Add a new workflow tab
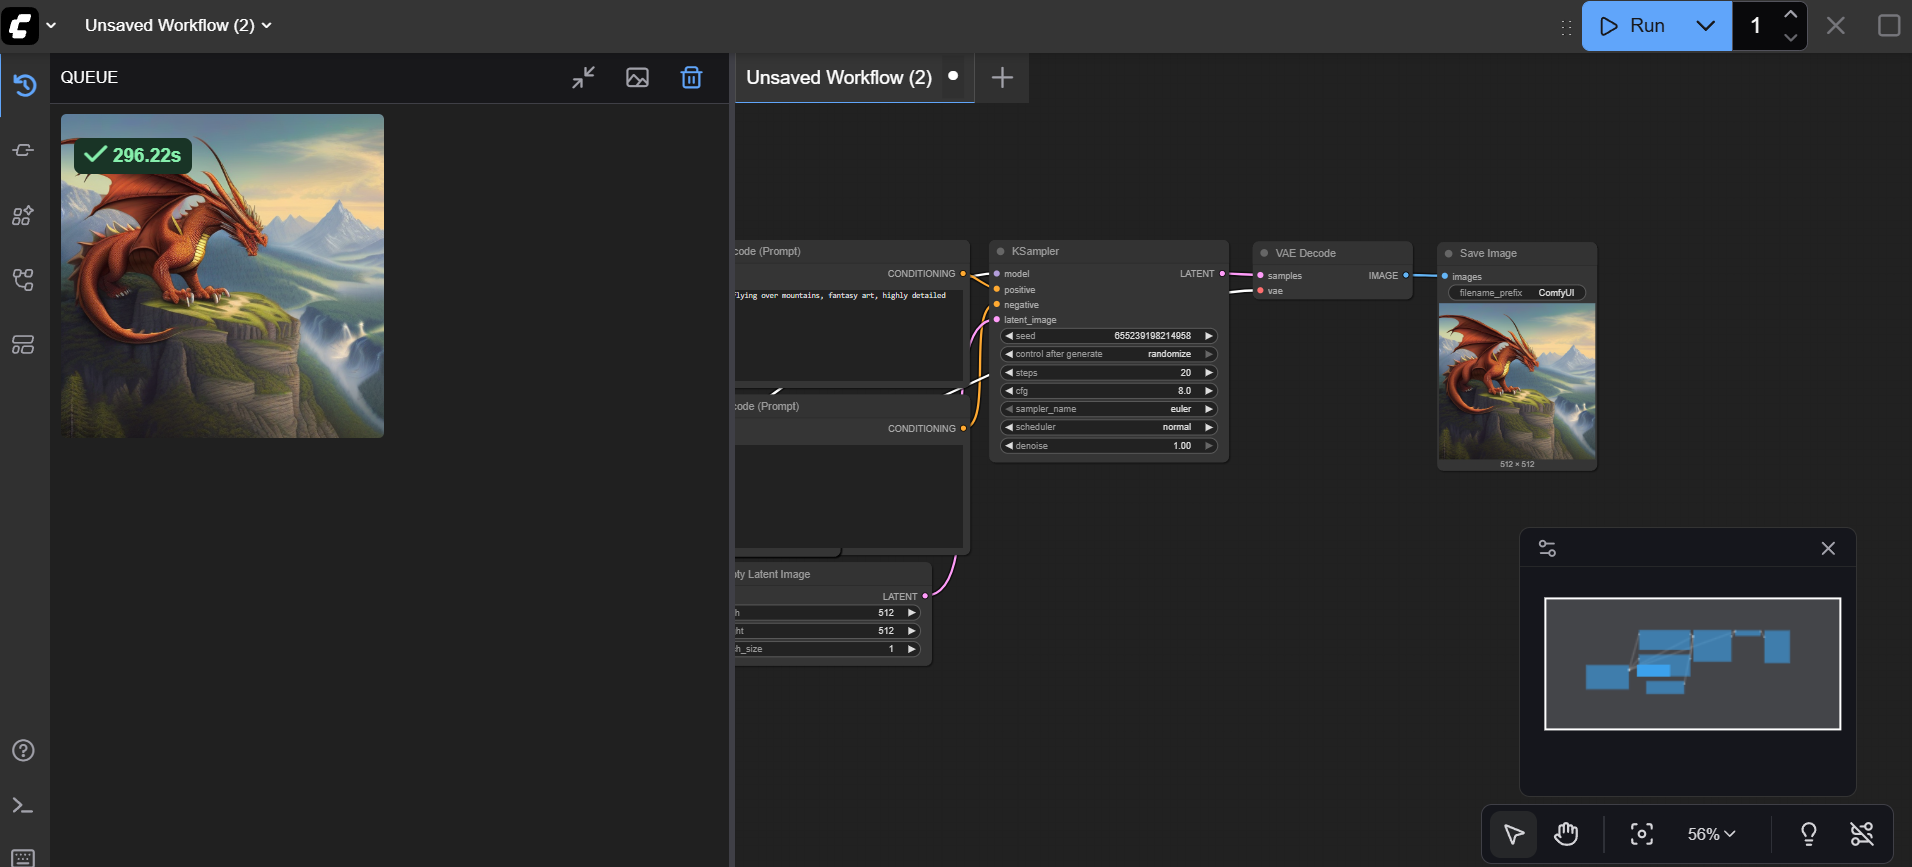 [x=1002, y=78]
